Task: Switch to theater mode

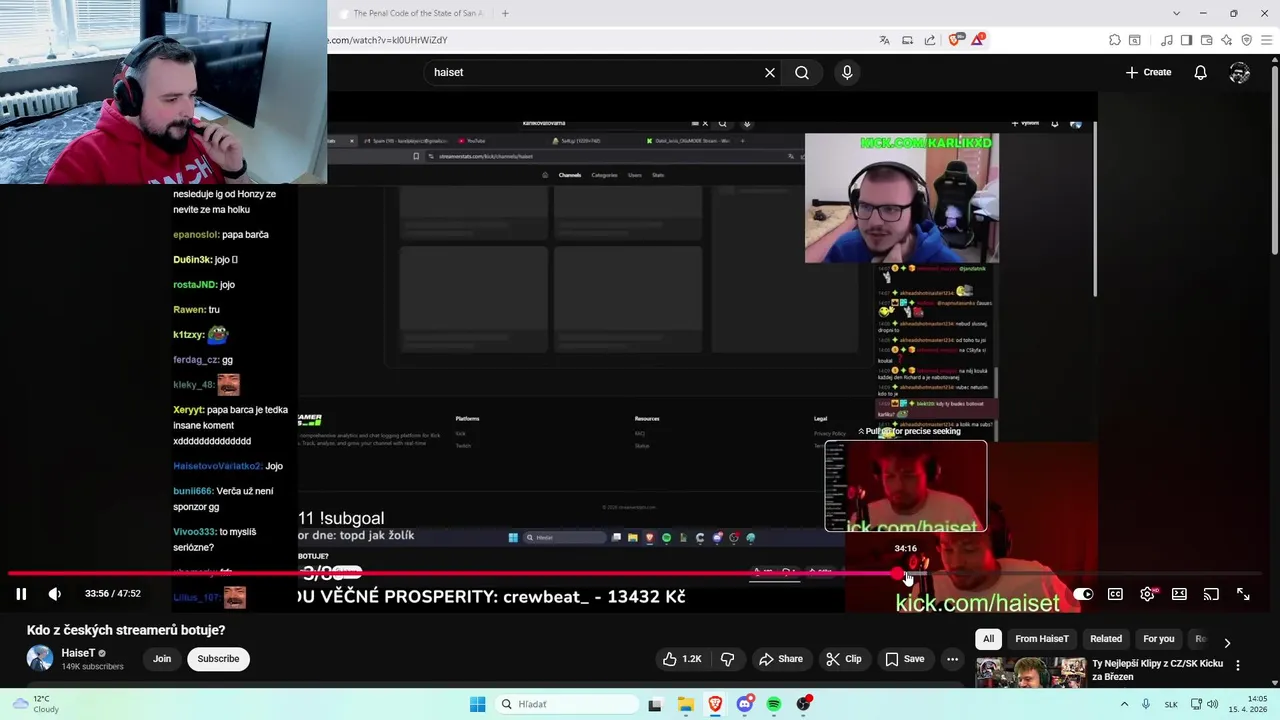Action: tap(1179, 594)
